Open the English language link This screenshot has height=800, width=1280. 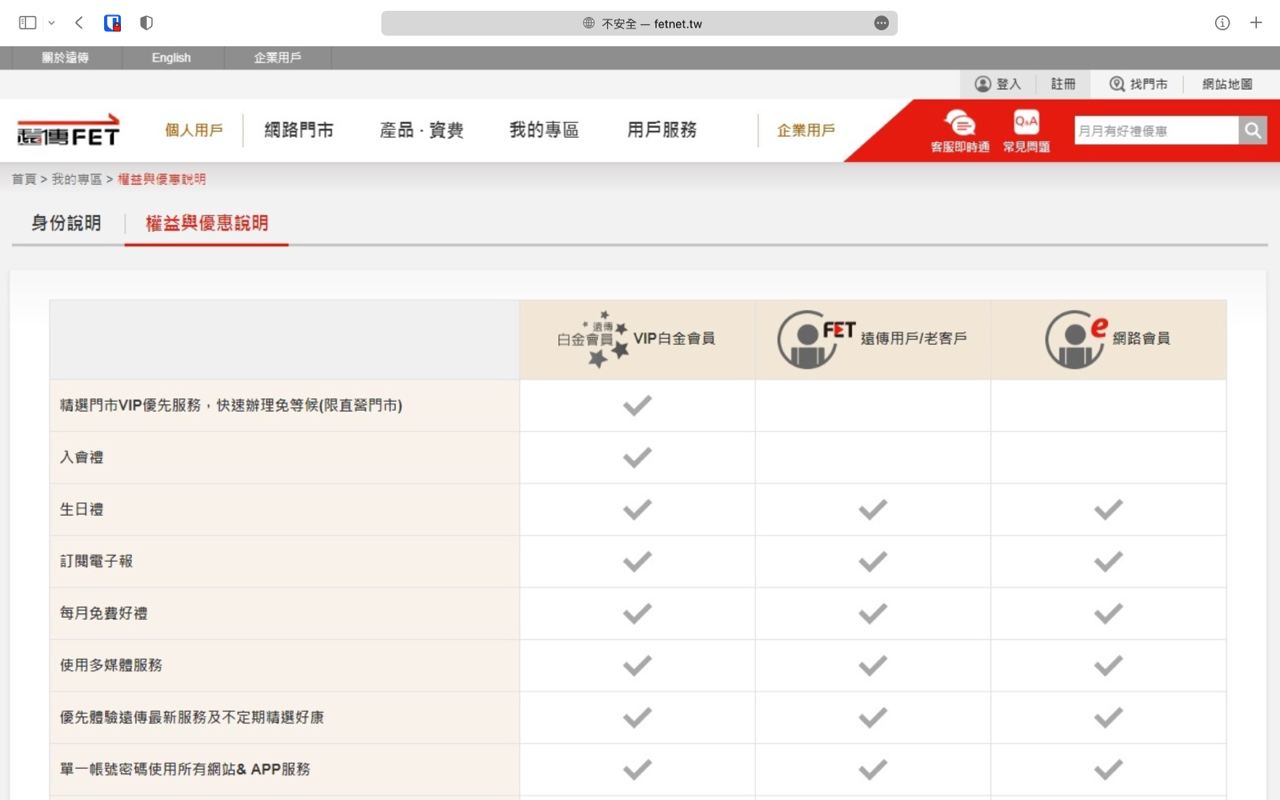click(x=171, y=58)
